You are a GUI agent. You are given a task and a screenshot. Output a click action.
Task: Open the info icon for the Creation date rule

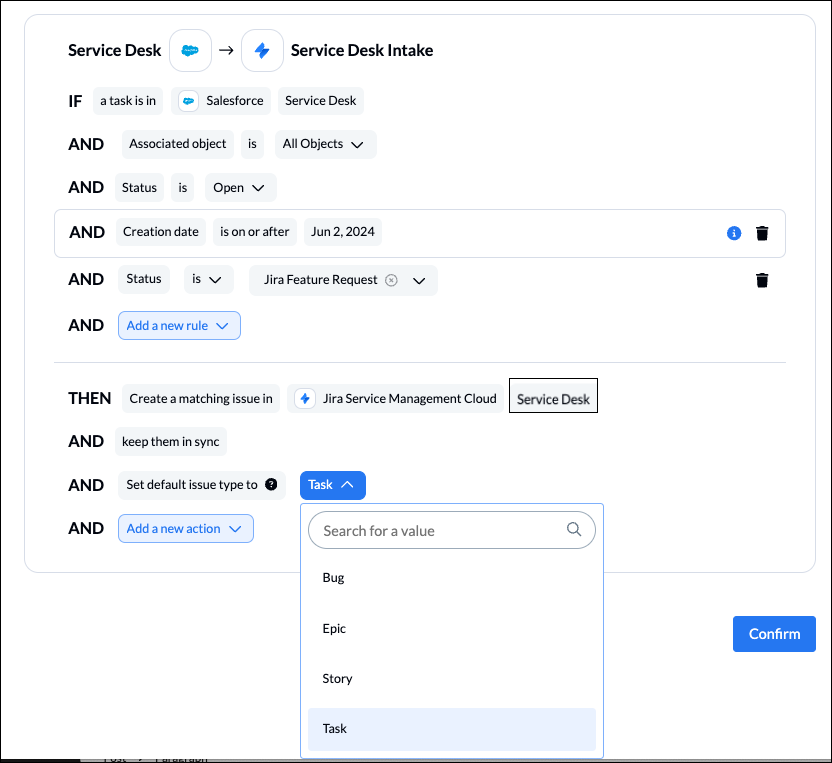[734, 233]
